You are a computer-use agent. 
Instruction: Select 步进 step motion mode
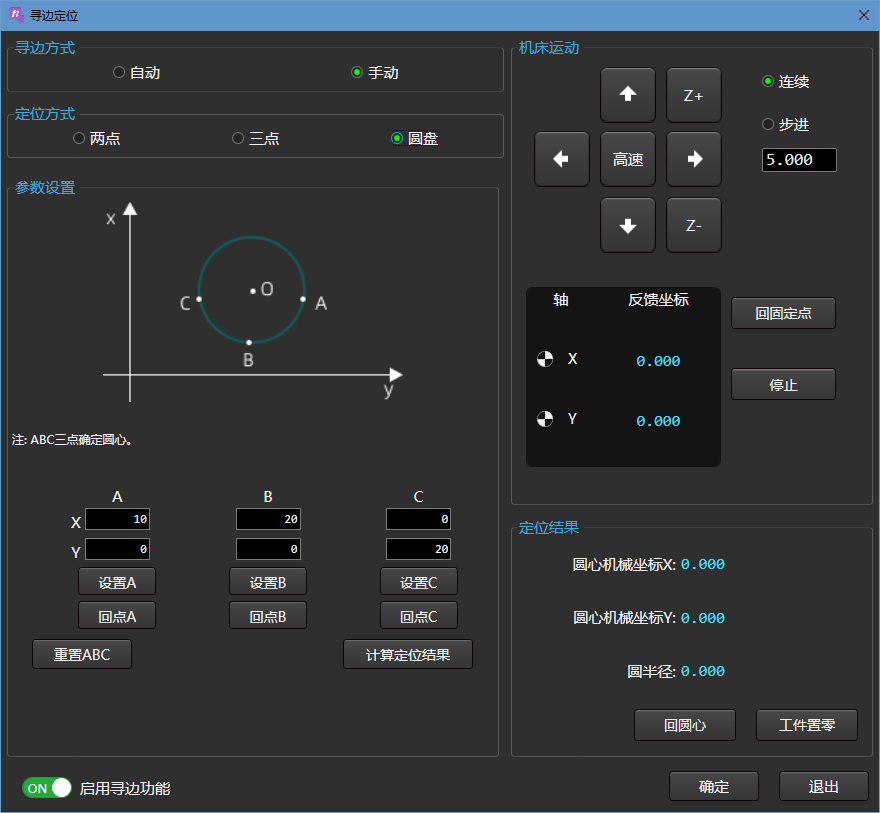(x=786, y=124)
